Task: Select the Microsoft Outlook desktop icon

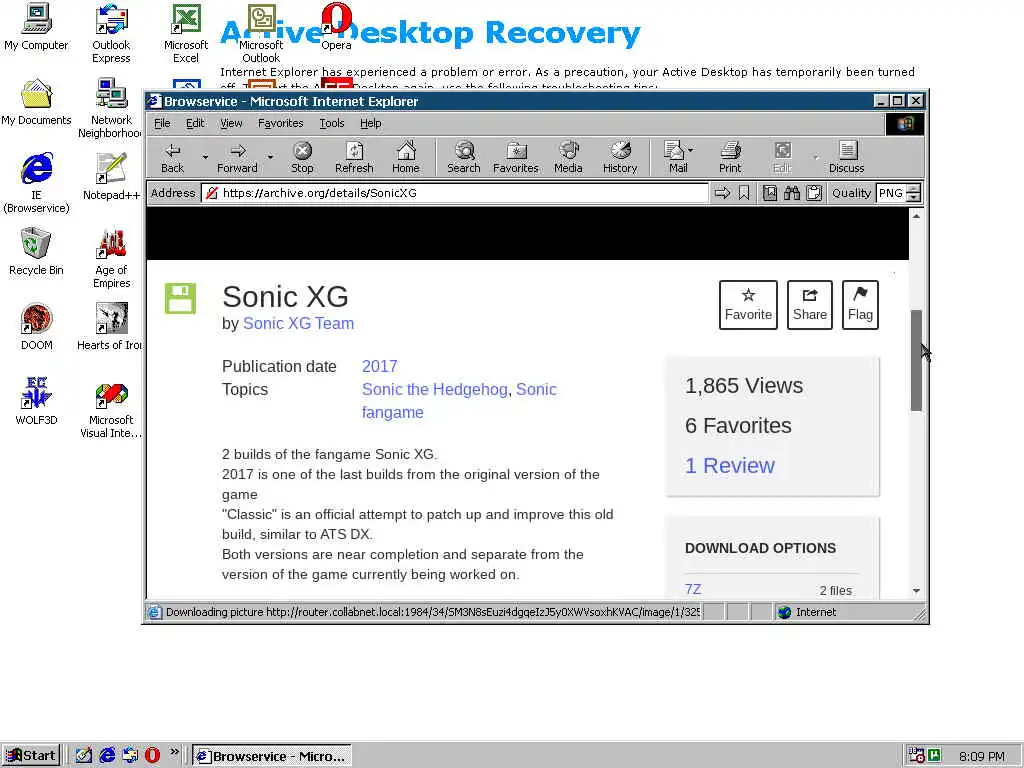Action: (261, 34)
